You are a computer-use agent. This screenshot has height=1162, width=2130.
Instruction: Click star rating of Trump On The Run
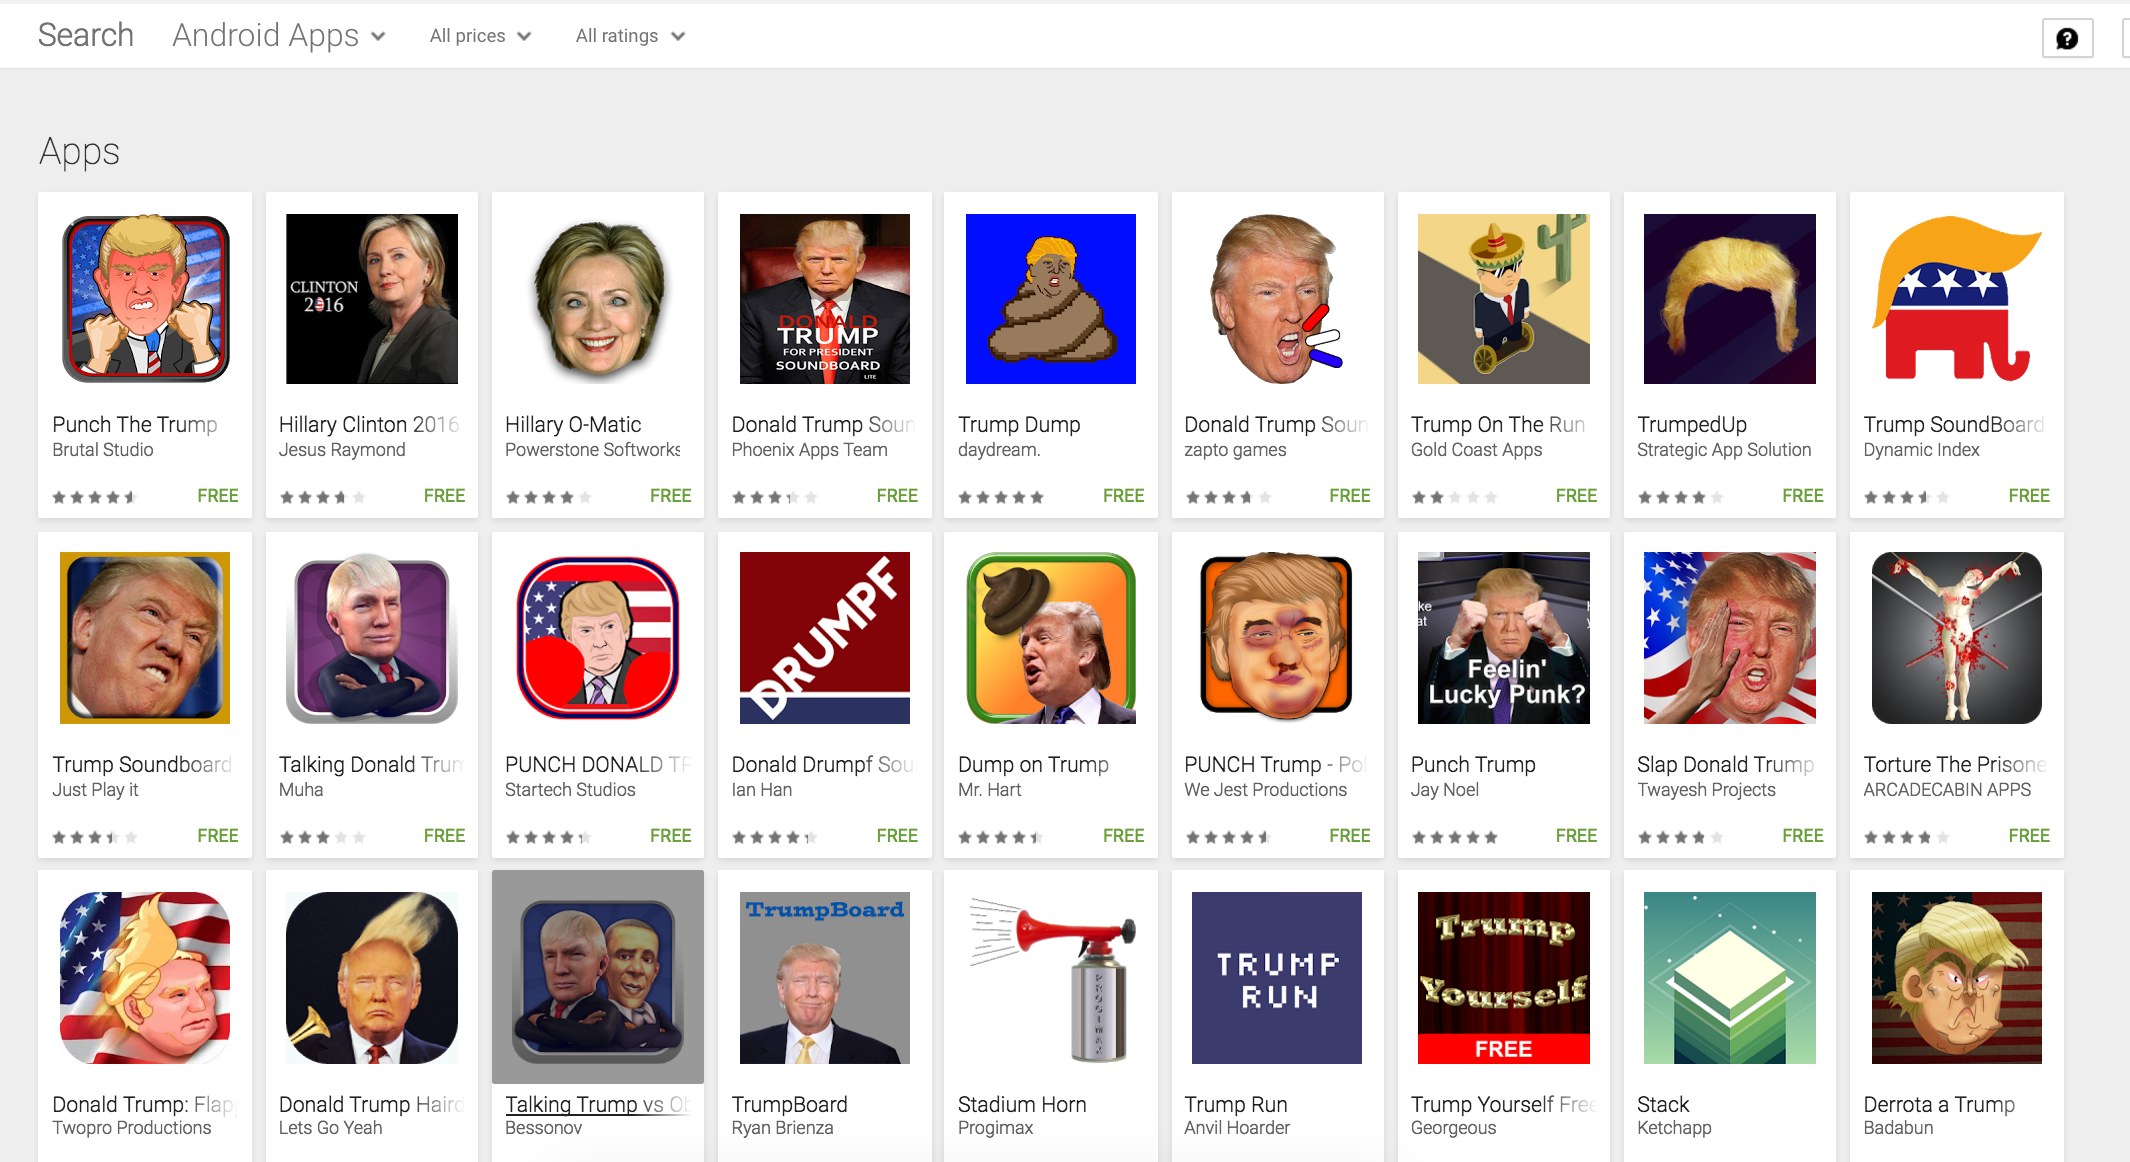(x=1454, y=497)
